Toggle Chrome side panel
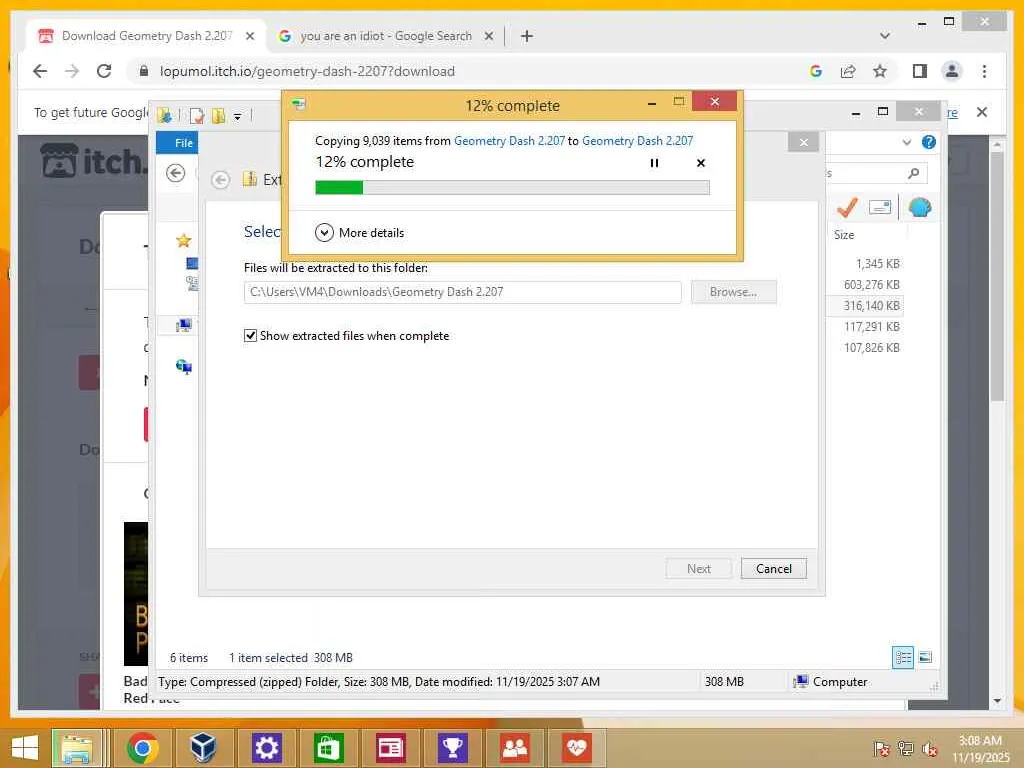Image resolution: width=1024 pixels, height=768 pixels. click(920, 71)
